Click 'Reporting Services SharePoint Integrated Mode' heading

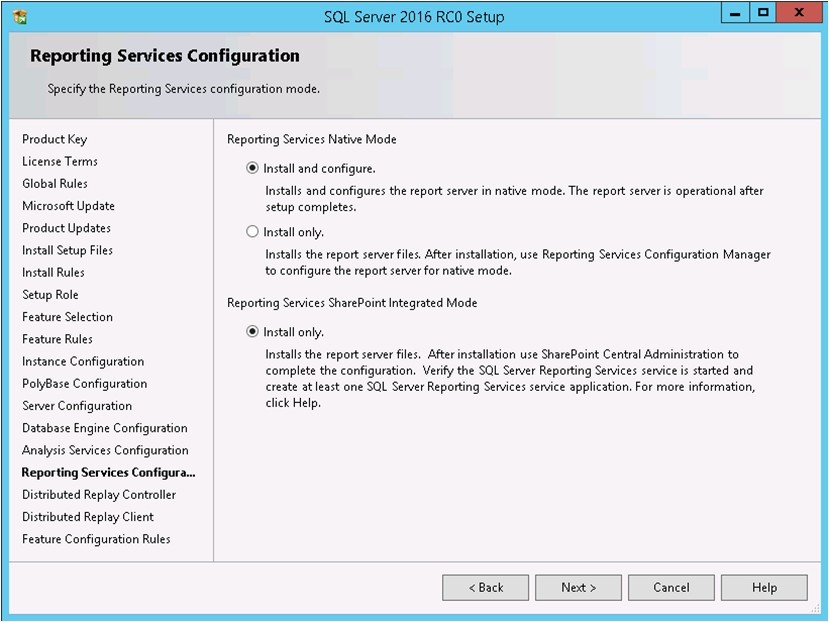tap(352, 303)
